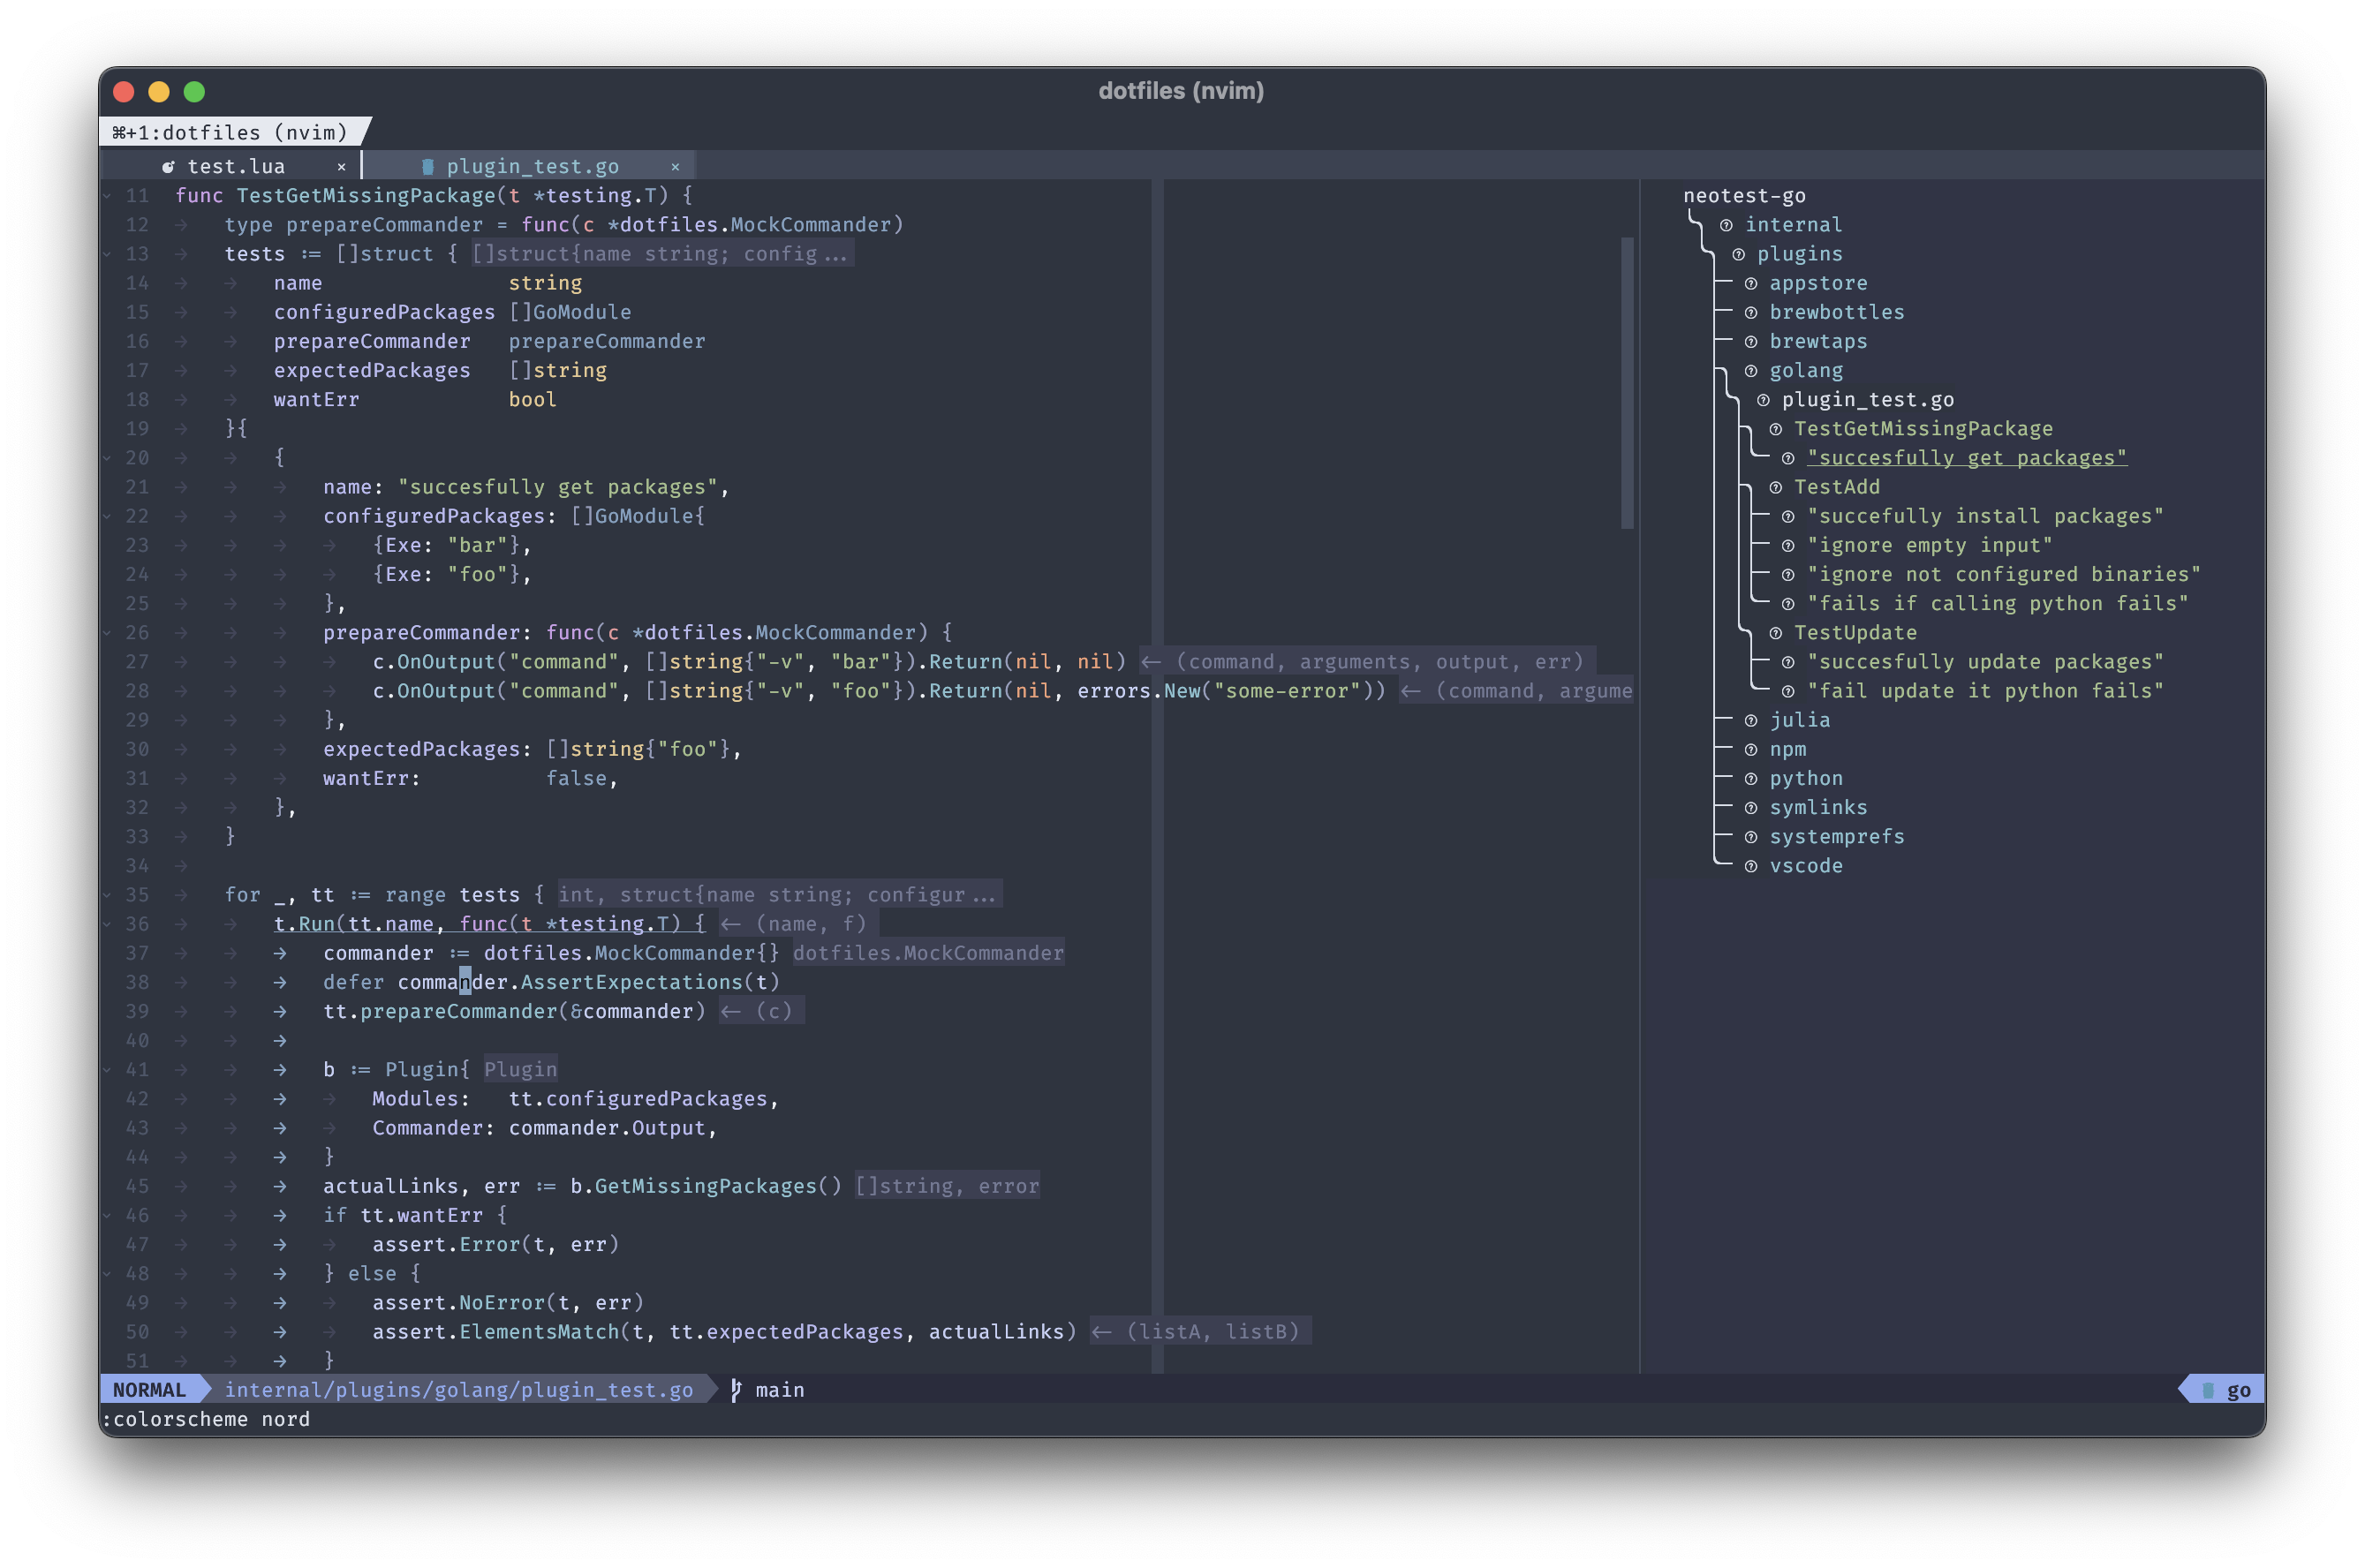The height and width of the screenshot is (1568, 2365).
Task: Click the neotest-go adapter heading
Action: 1744,196
